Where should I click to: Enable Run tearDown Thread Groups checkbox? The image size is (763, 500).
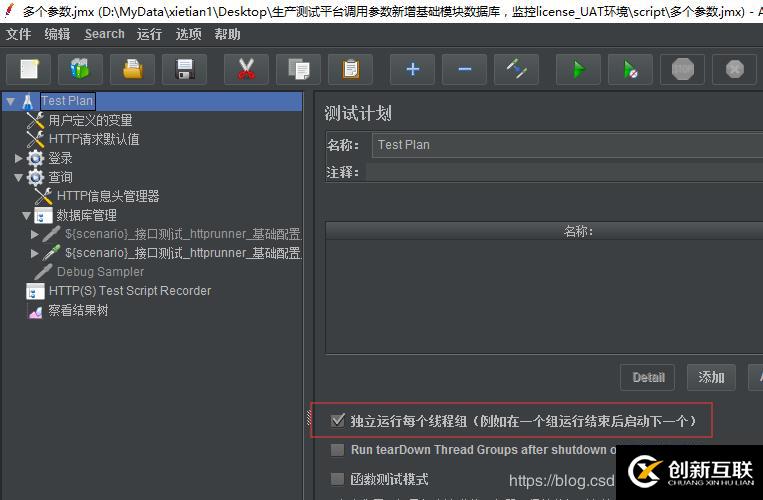337,449
